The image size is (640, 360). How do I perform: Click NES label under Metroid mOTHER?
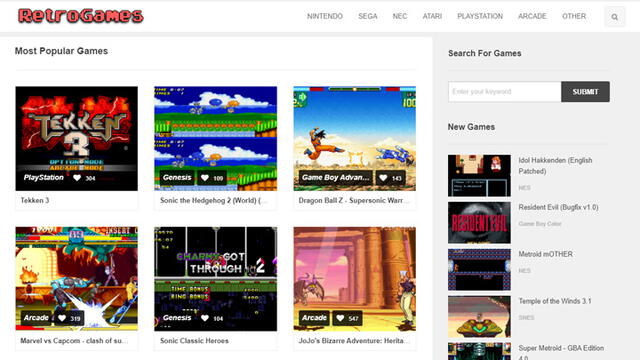coord(524,271)
